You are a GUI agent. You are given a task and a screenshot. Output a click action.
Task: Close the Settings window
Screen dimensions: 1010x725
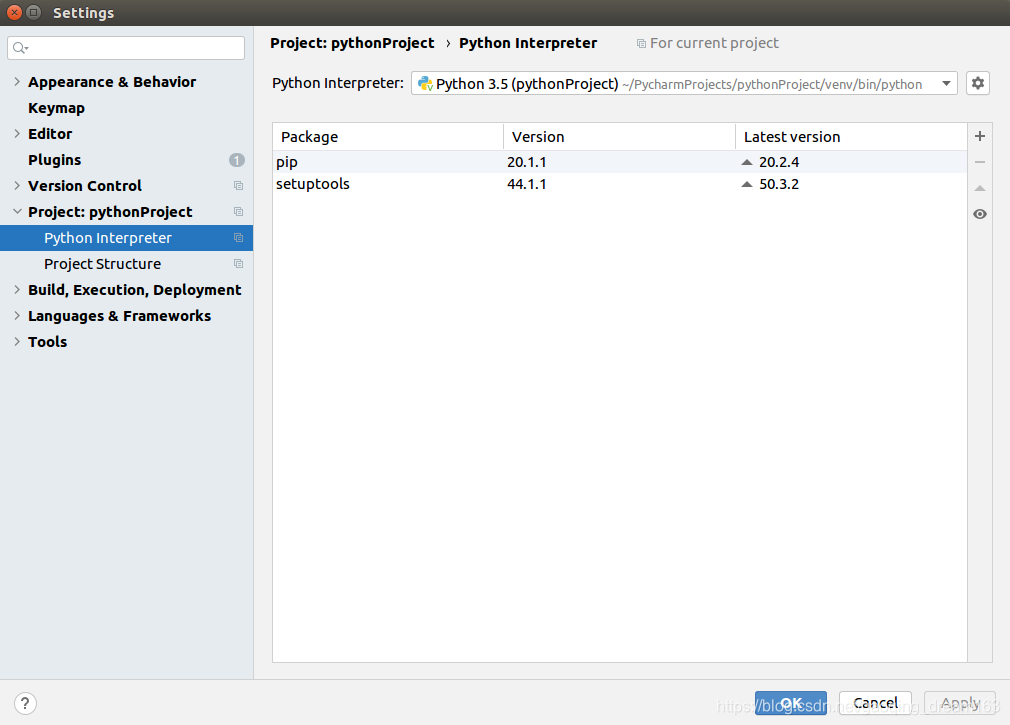14,12
